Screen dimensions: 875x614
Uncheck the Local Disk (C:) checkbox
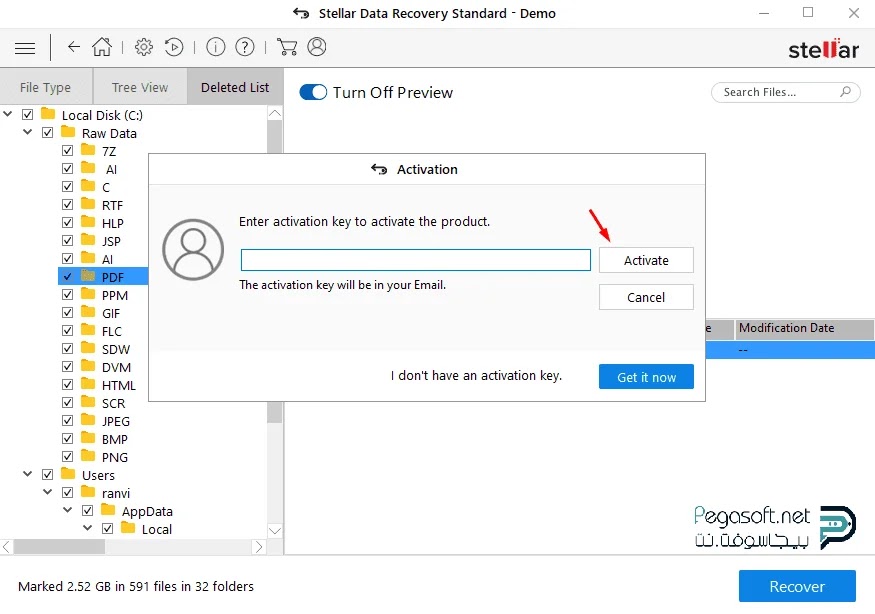[x=27, y=114]
